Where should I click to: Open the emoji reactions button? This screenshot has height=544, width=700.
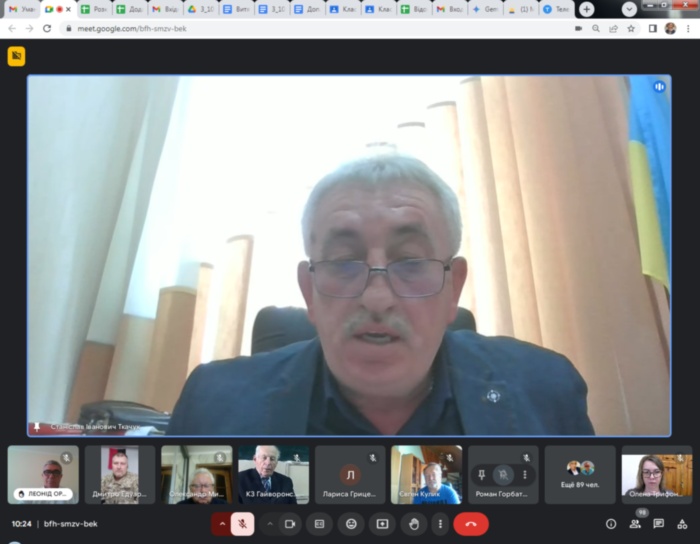[351, 523]
